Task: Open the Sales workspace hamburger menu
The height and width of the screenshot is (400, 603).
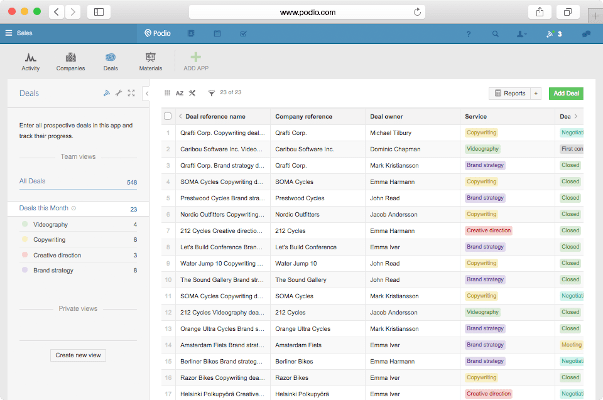Action: point(8,33)
